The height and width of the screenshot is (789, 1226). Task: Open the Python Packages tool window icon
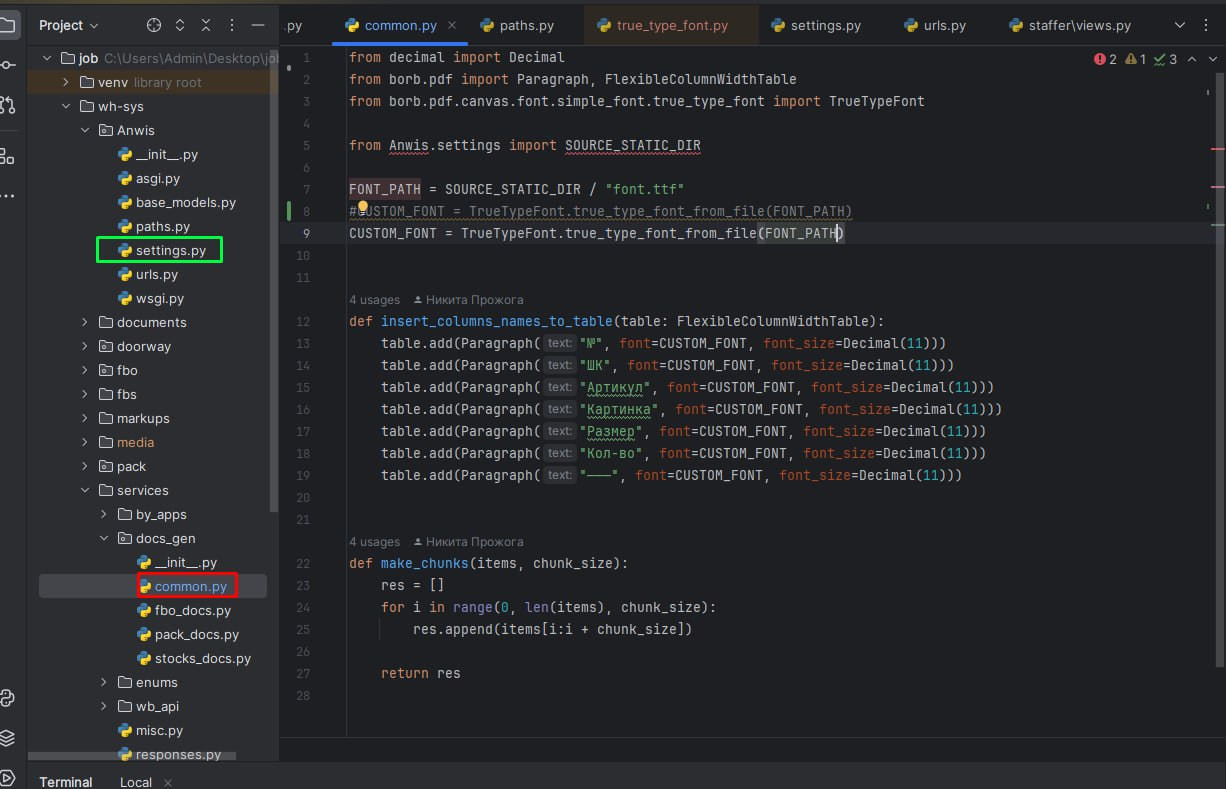click(8, 738)
